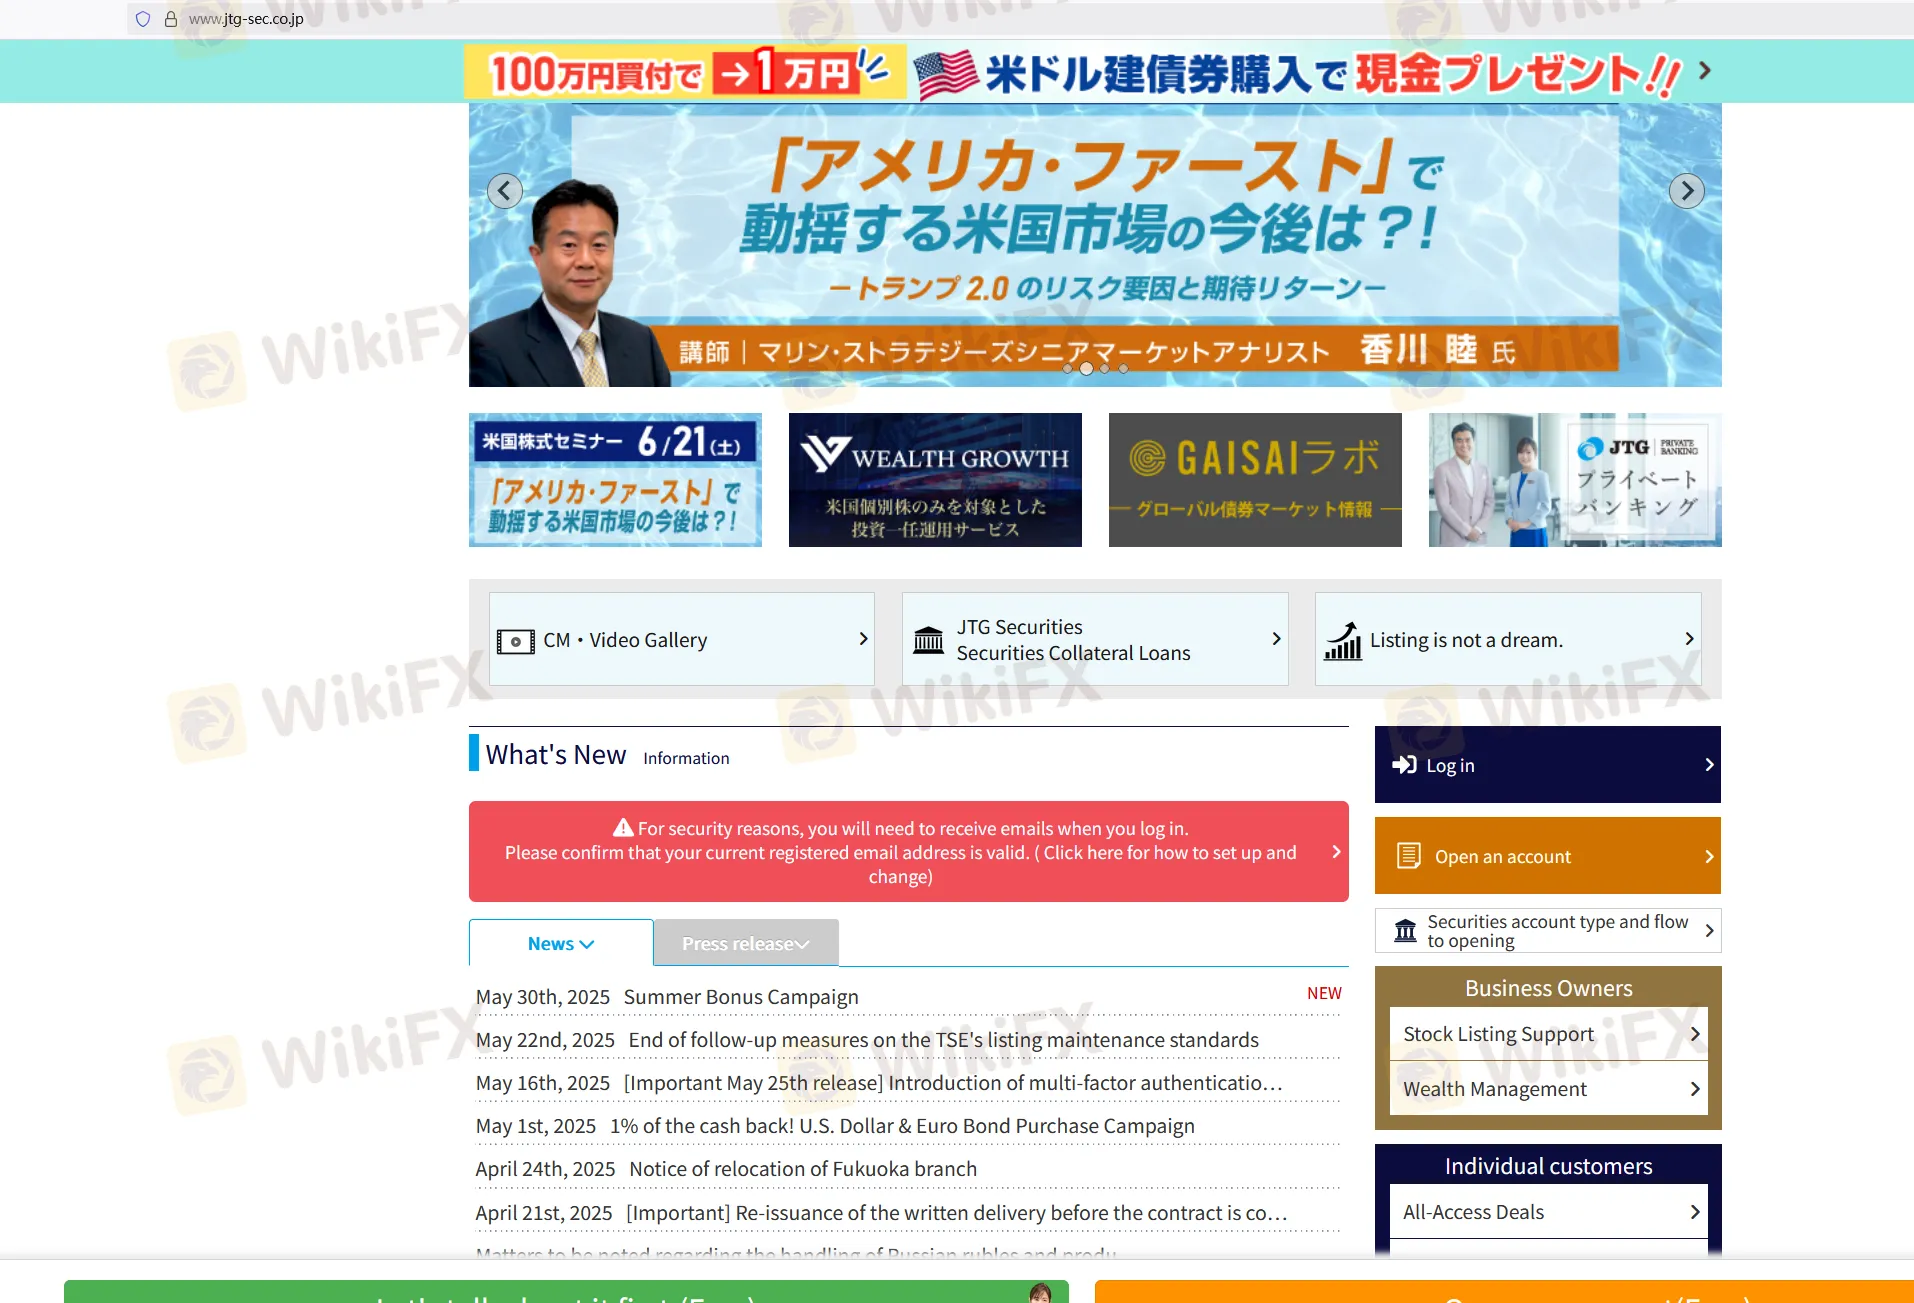This screenshot has height=1303, width=1914.
Task: Click chevron on All-Access Deals row
Action: pos(1695,1212)
